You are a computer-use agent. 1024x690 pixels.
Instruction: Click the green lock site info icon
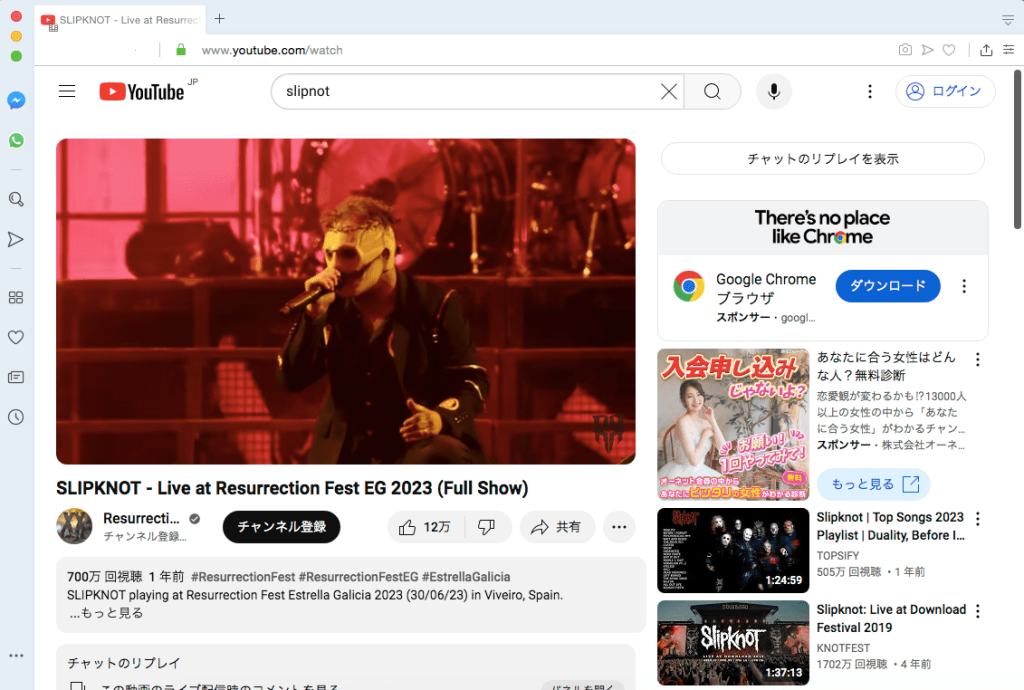pos(181,50)
